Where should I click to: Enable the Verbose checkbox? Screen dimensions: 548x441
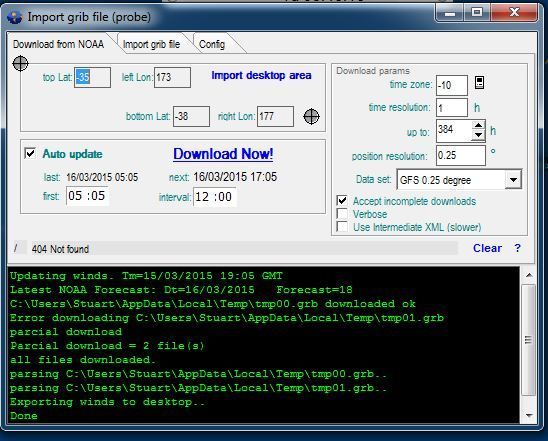[x=342, y=214]
